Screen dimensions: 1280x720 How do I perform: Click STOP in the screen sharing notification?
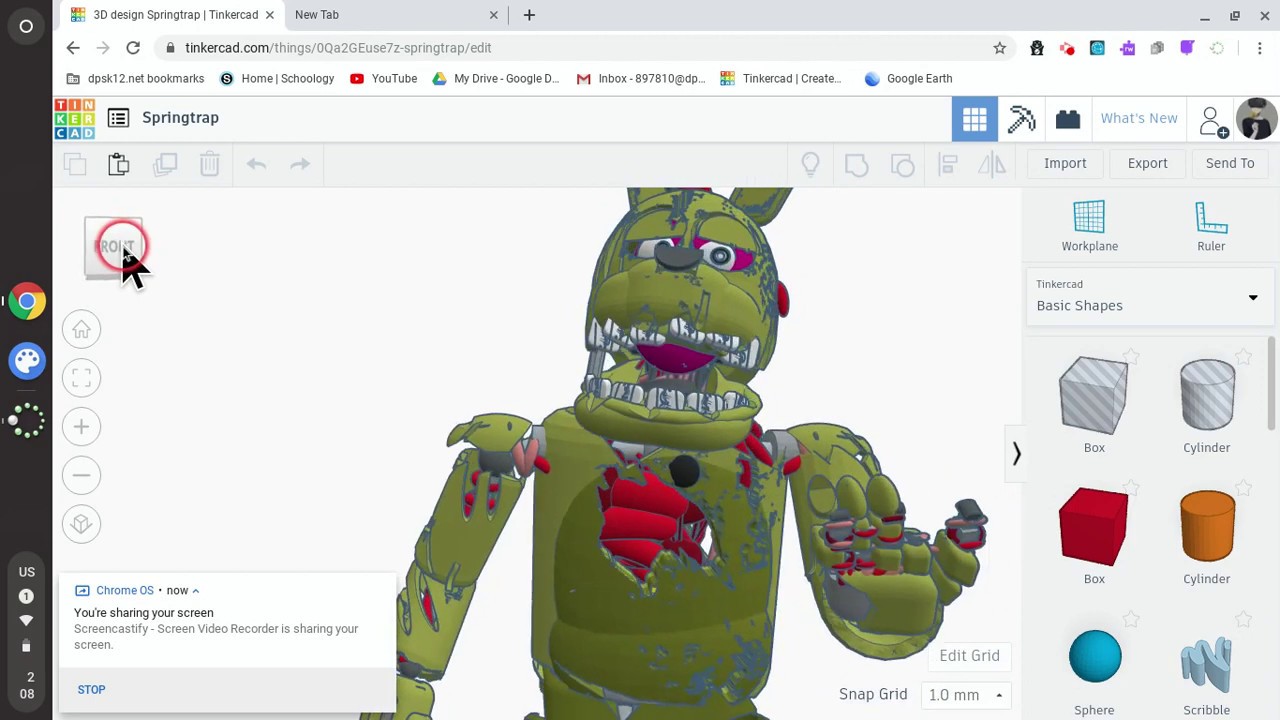(91, 689)
